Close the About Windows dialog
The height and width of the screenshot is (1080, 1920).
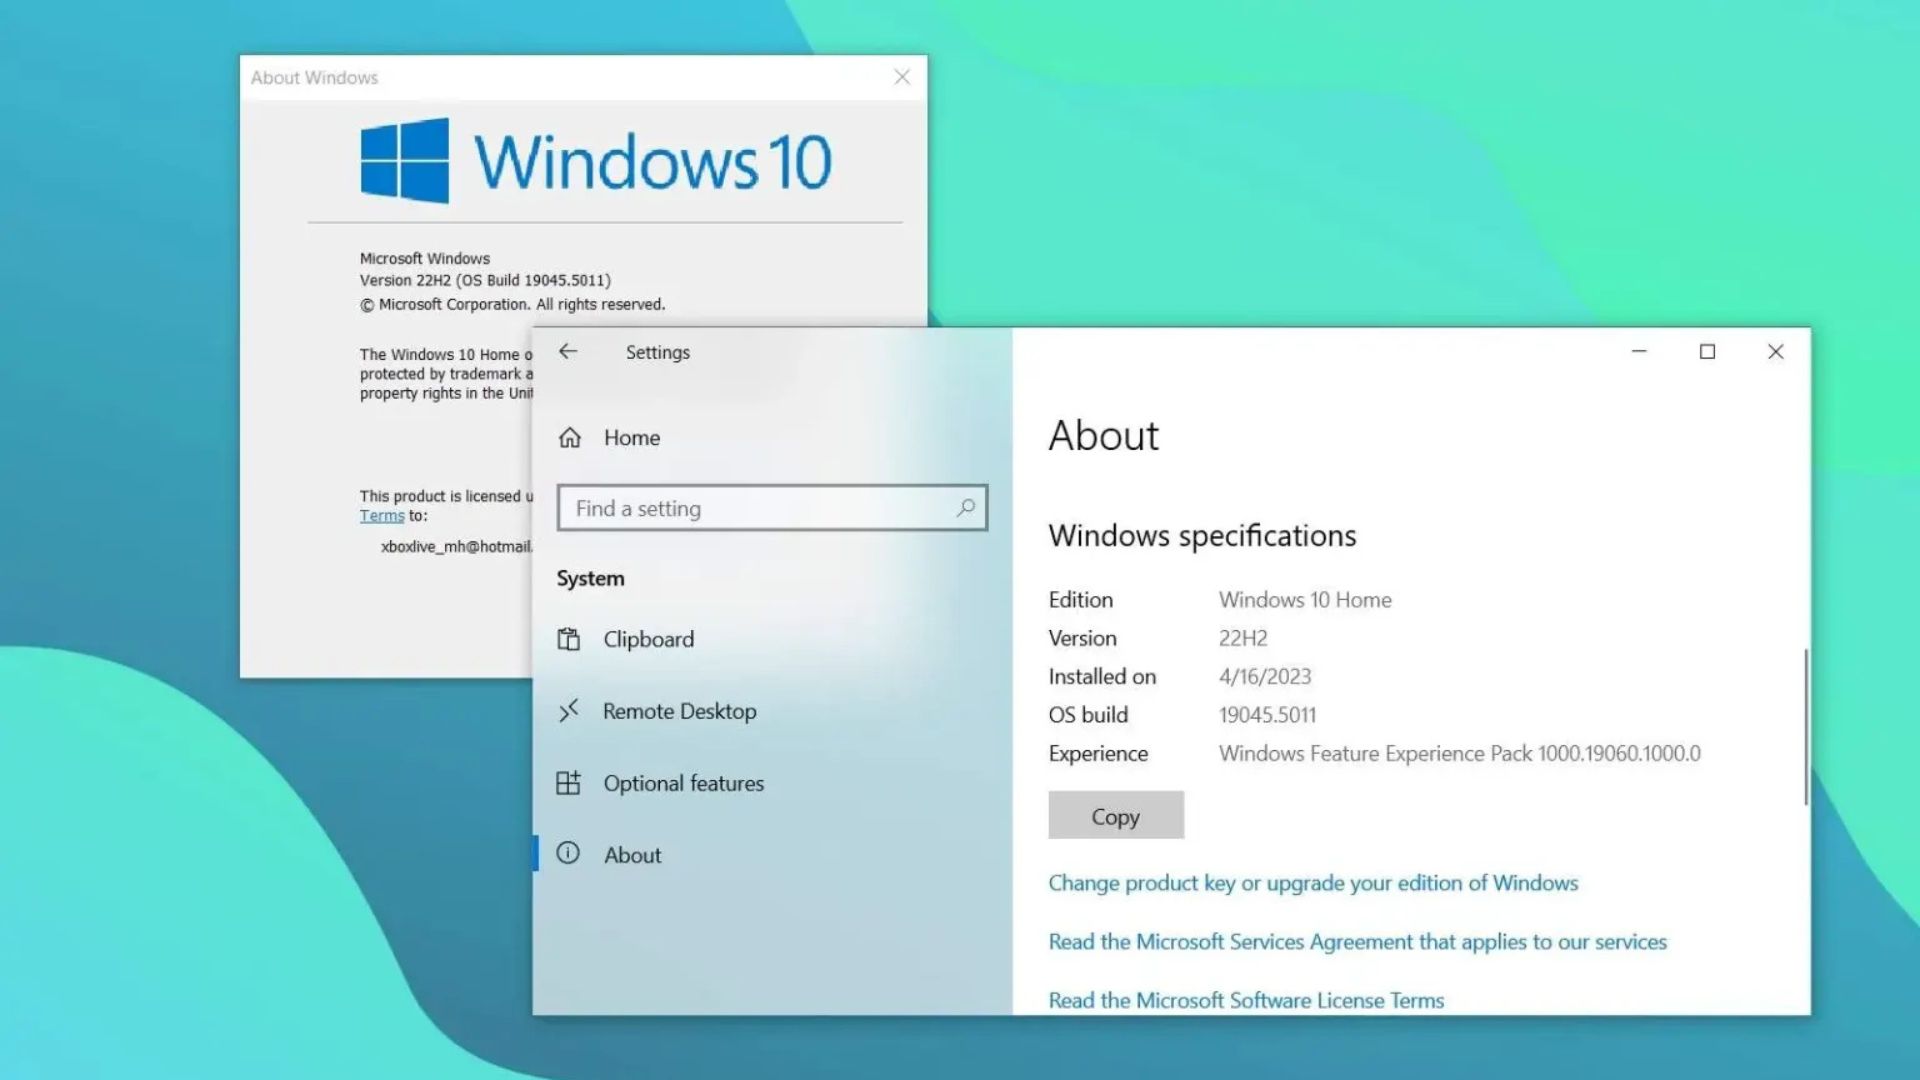[901, 77]
